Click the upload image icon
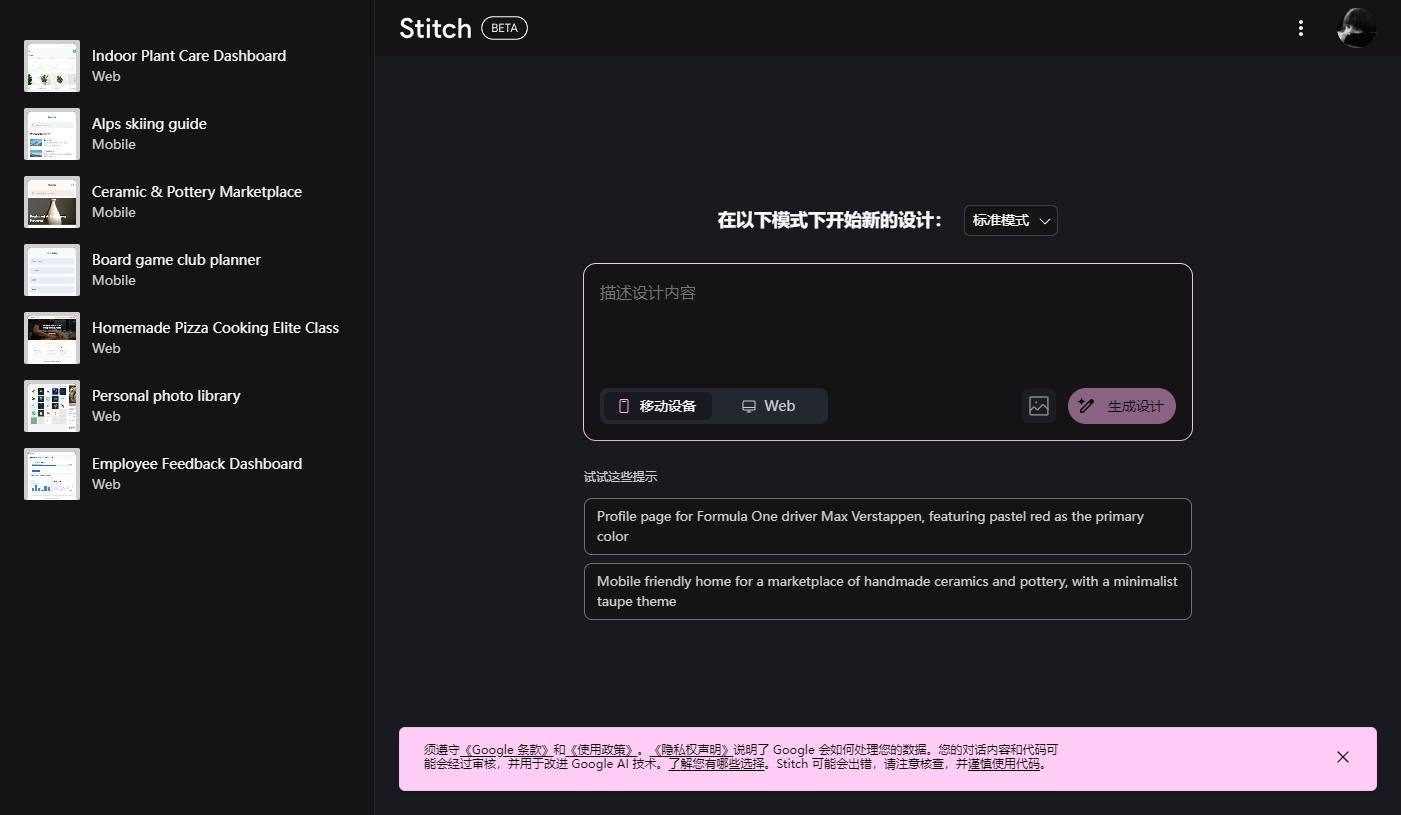This screenshot has width=1401, height=815. (1039, 406)
